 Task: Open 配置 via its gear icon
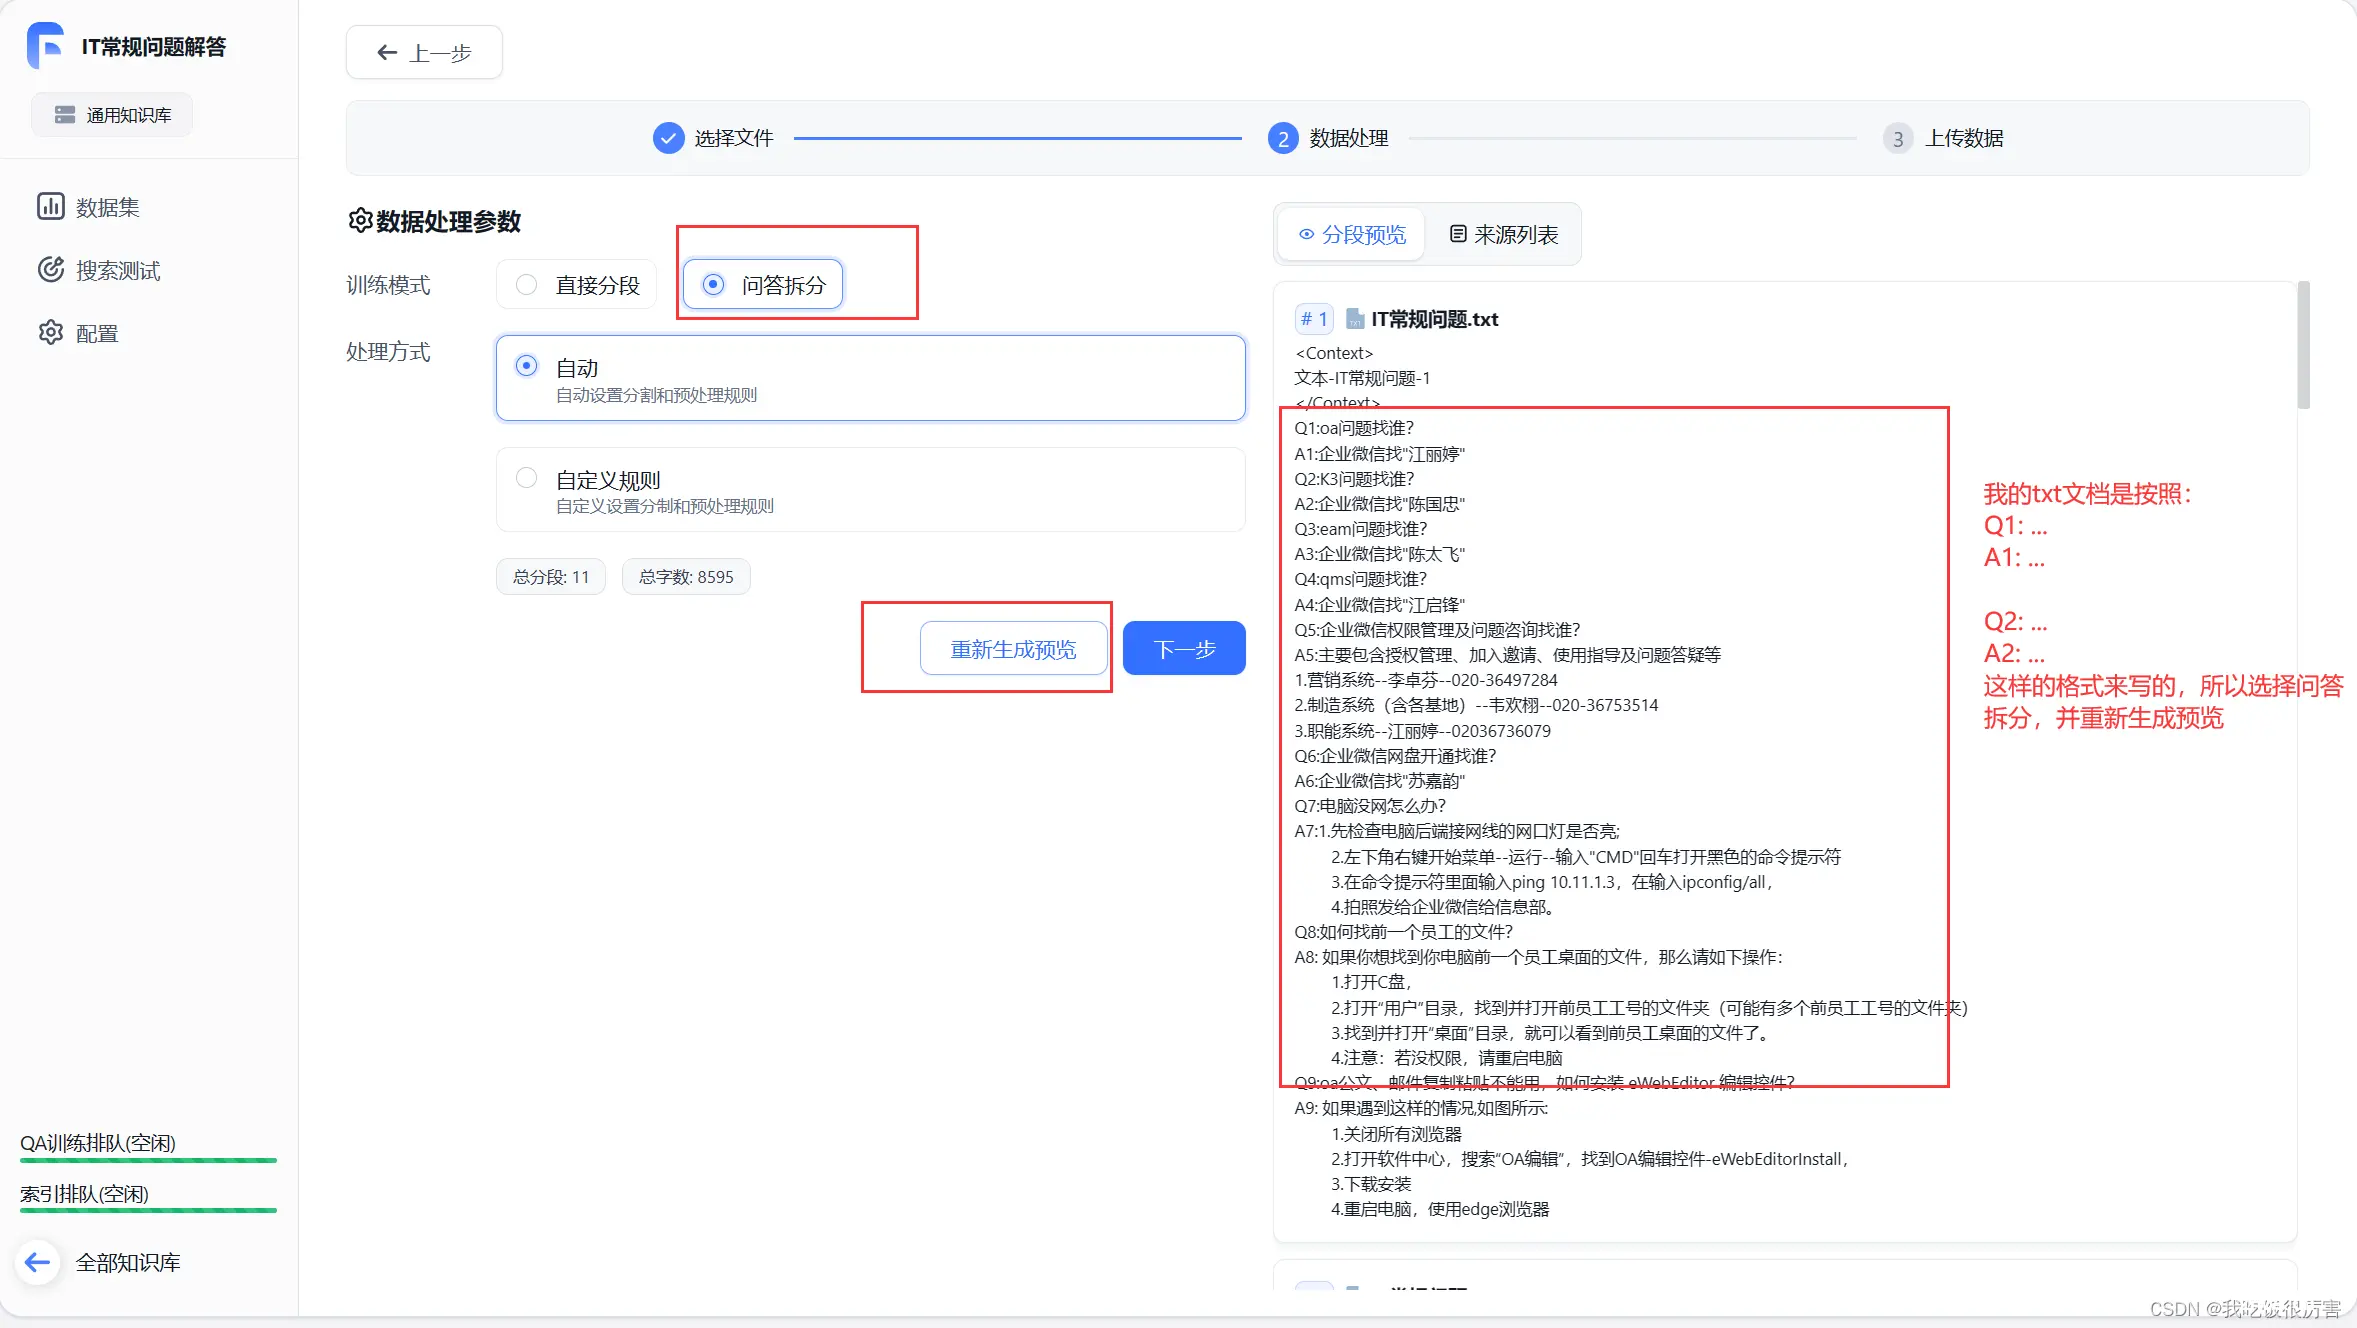coord(51,332)
